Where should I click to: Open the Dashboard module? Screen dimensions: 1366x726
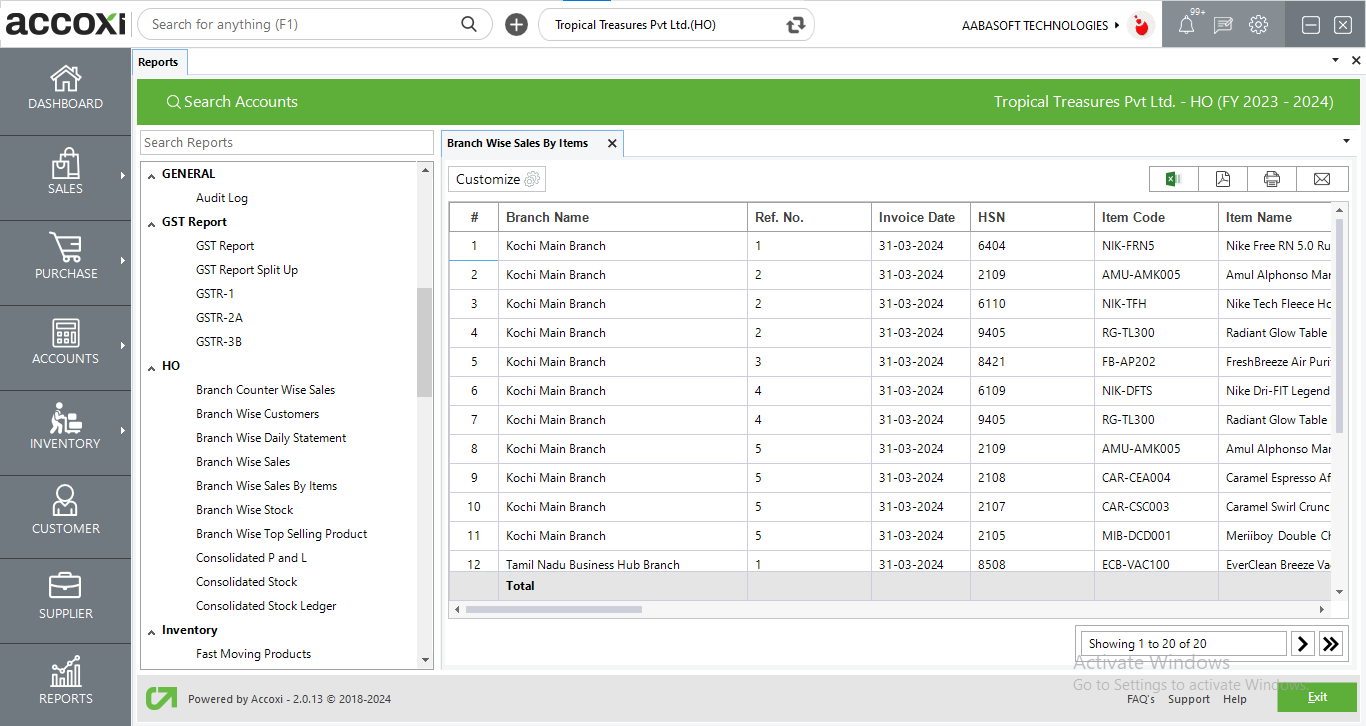tap(65, 90)
